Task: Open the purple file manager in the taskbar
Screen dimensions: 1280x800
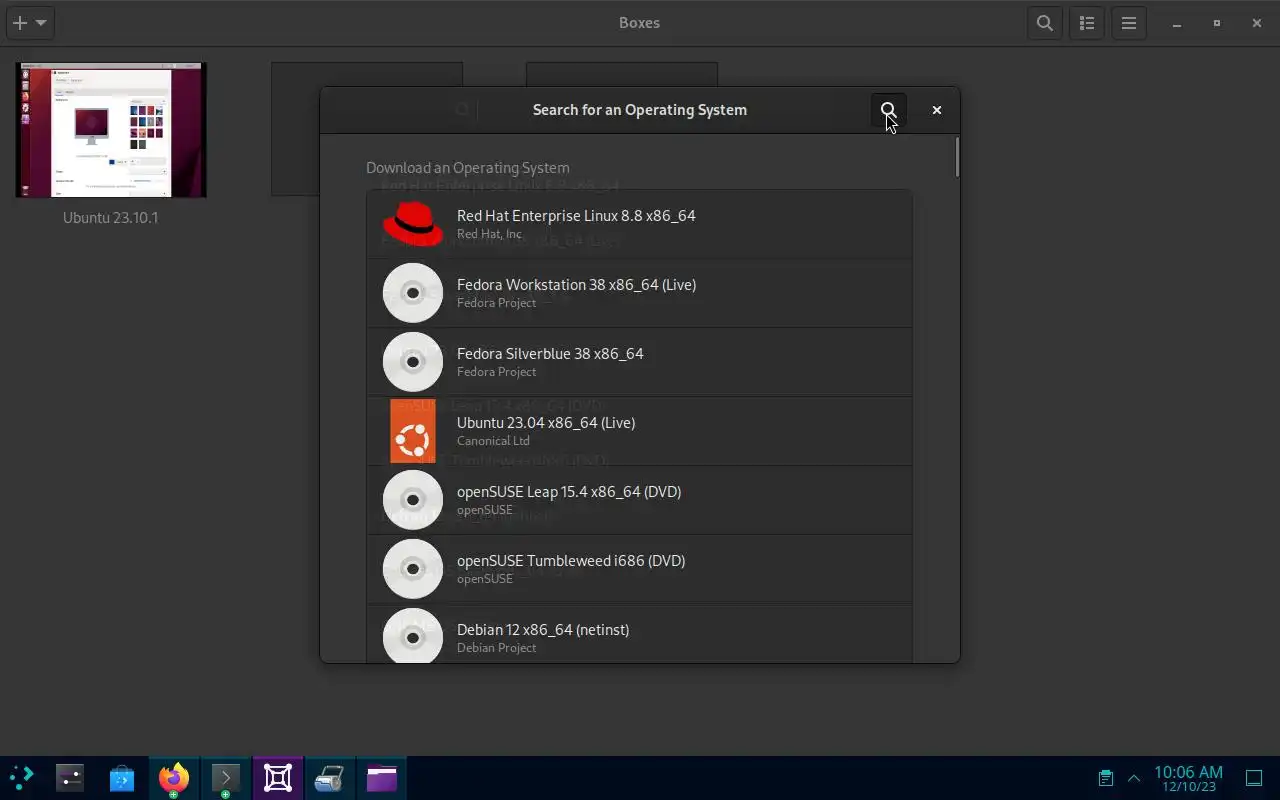Action: tap(382, 778)
